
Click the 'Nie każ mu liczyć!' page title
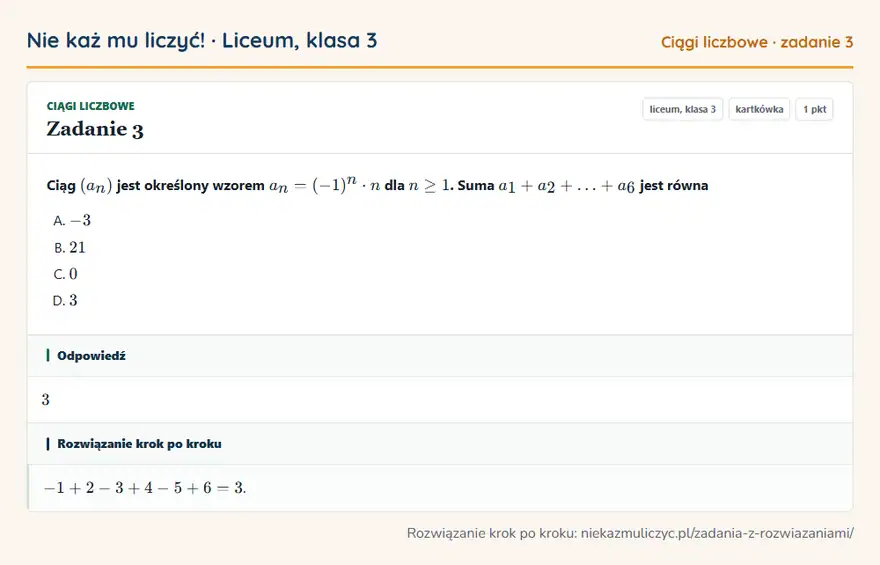pos(202,40)
